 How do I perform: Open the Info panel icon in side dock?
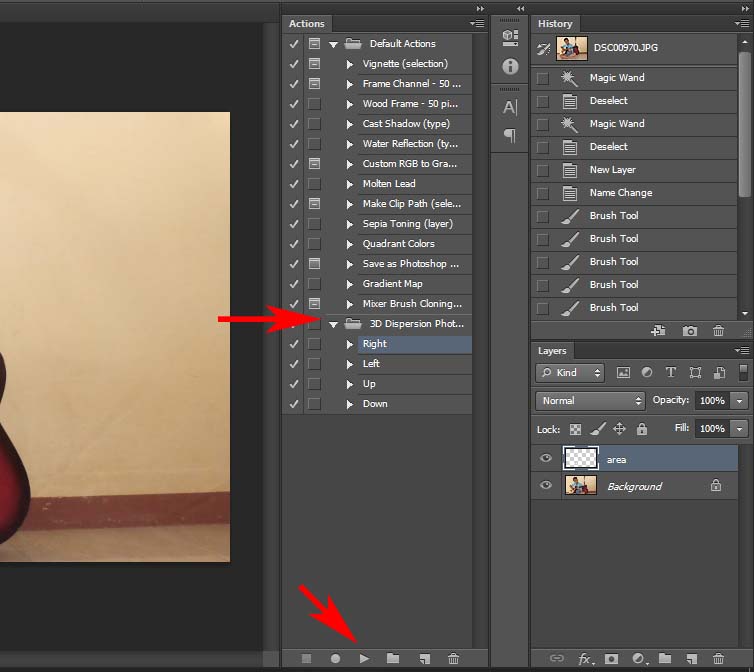[x=510, y=66]
